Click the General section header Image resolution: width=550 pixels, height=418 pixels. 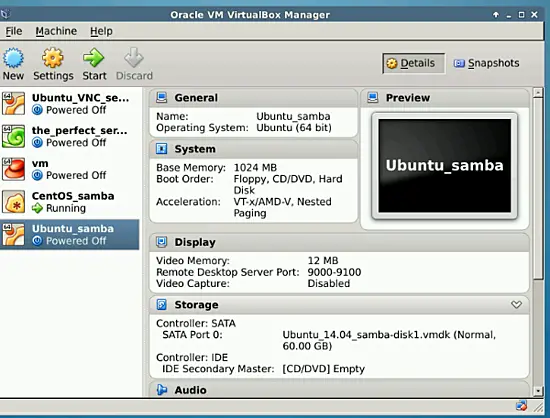coord(253,98)
